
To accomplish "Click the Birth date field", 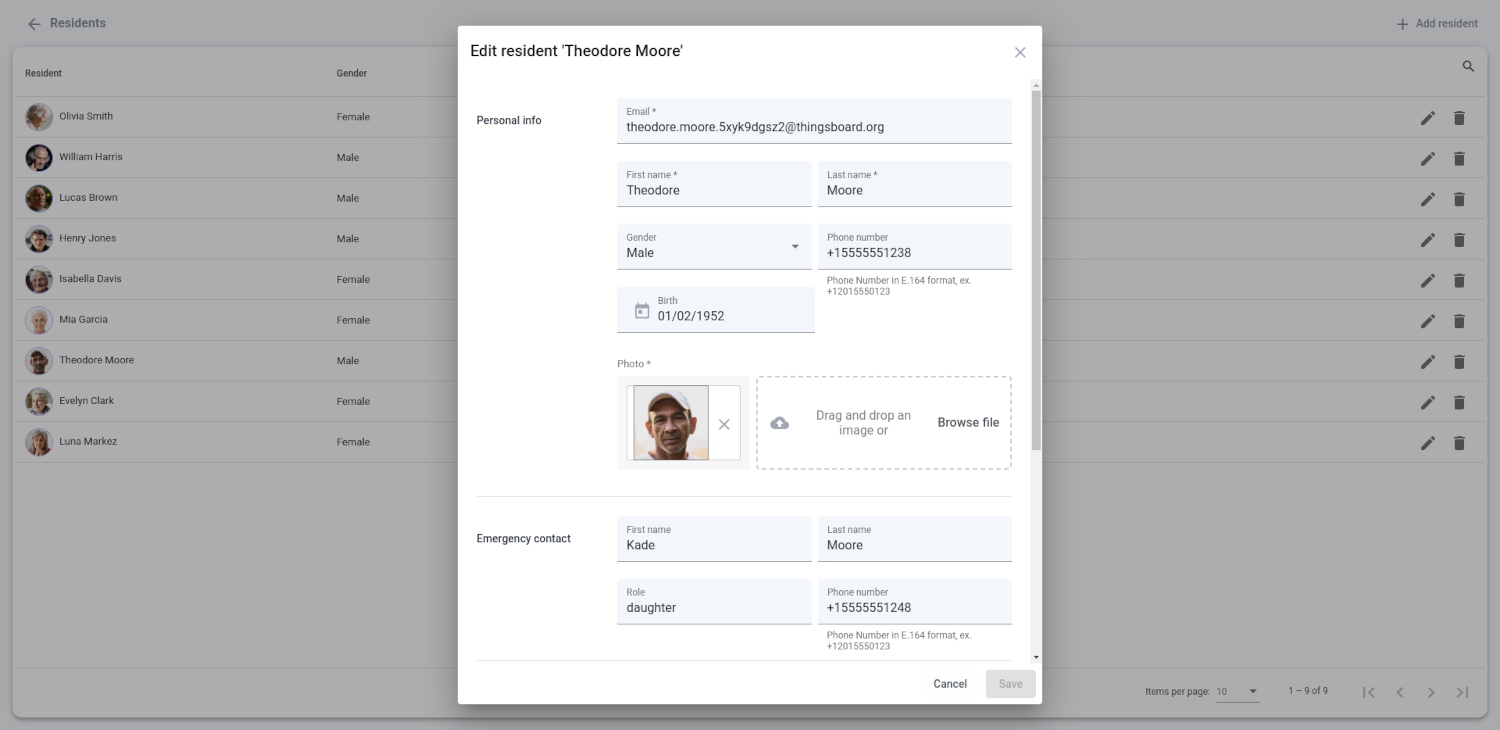I will coord(716,310).
